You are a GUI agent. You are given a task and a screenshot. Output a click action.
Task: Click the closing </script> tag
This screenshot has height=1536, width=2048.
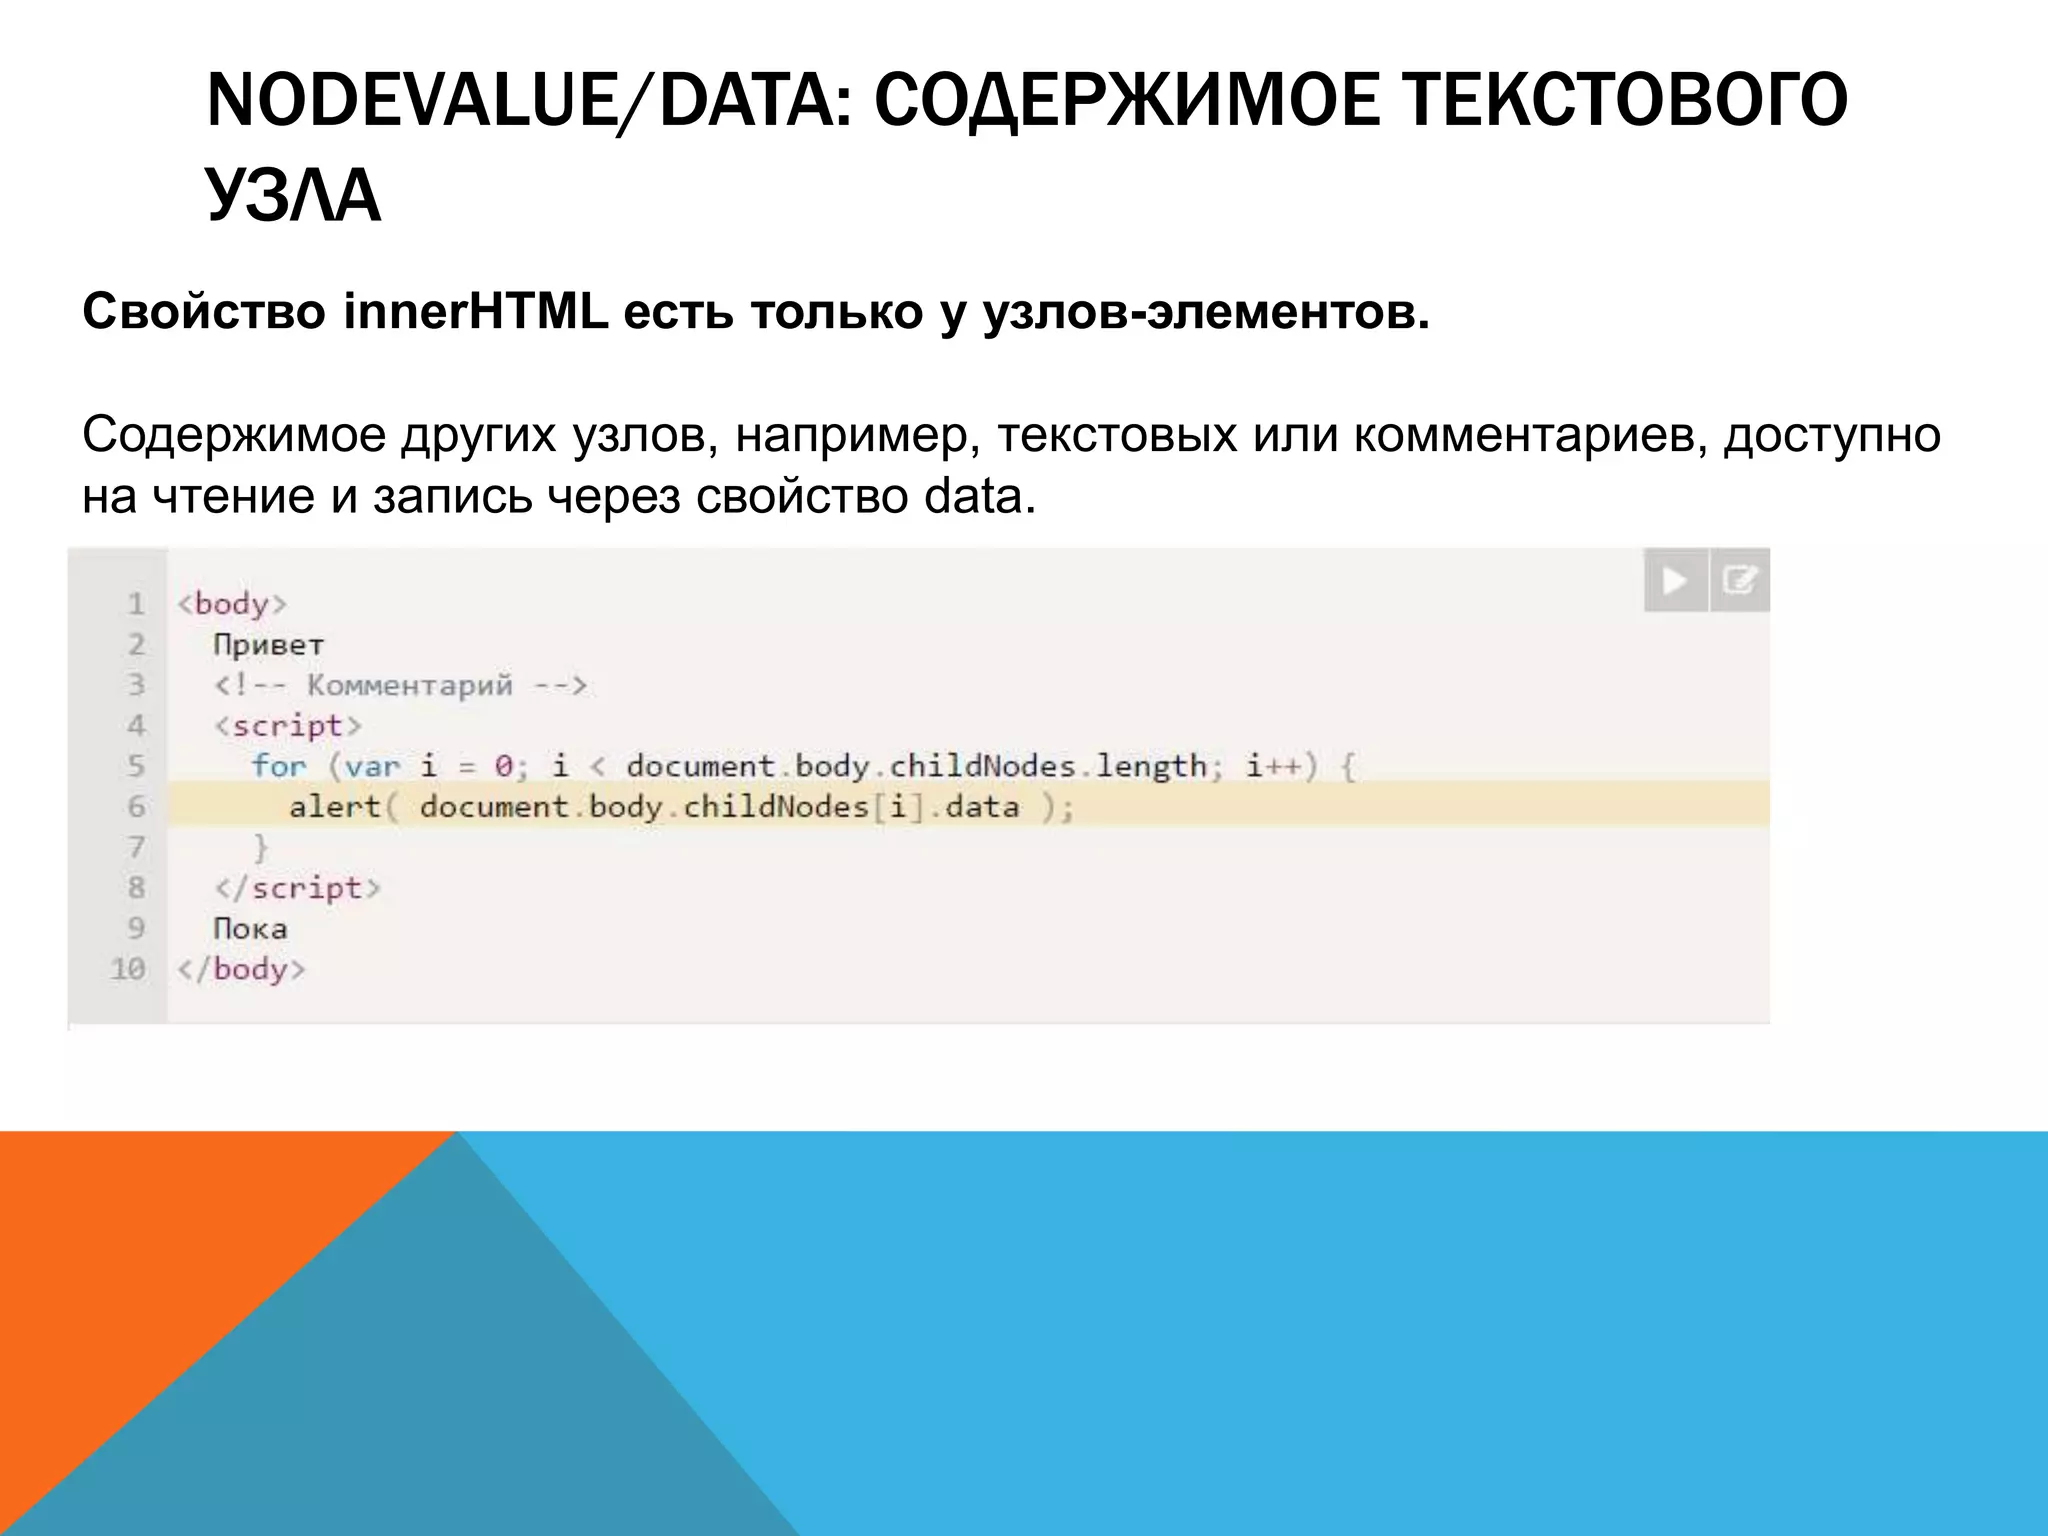(298, 888)
